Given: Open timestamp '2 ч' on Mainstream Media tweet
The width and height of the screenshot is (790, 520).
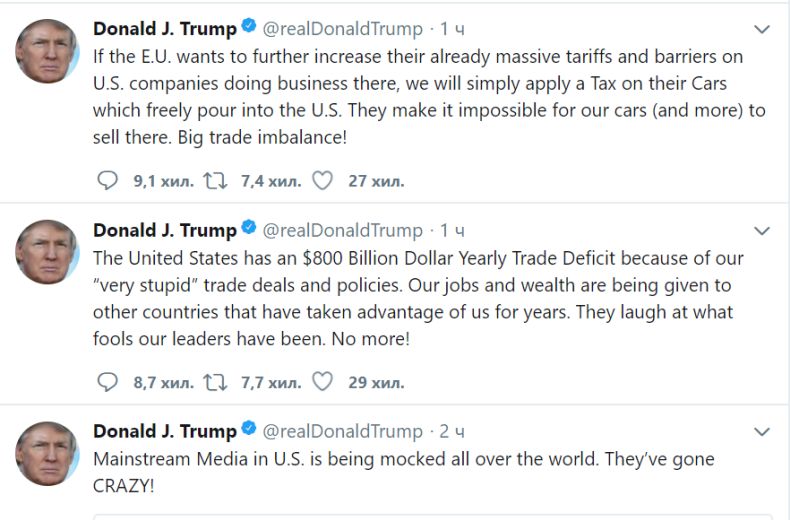Looking at the screenshot, I should point(452,432).
